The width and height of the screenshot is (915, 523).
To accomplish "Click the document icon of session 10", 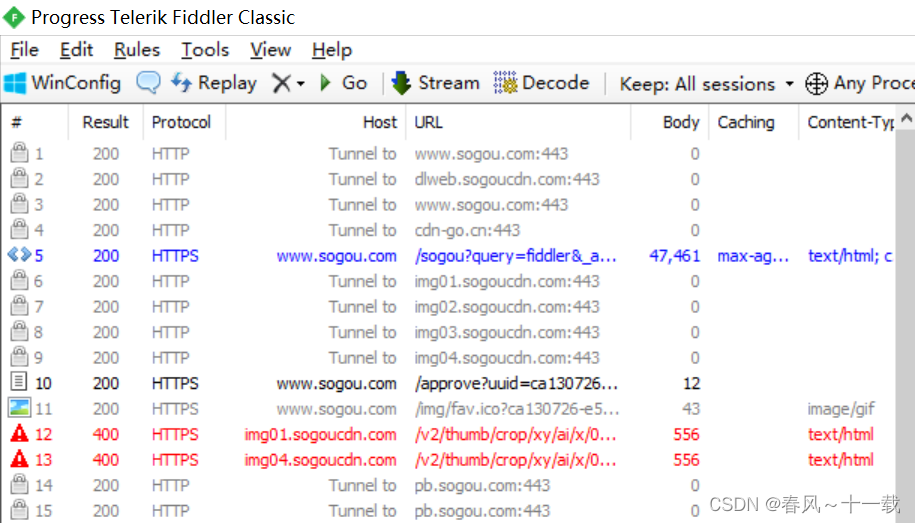I will click(19, 382).
